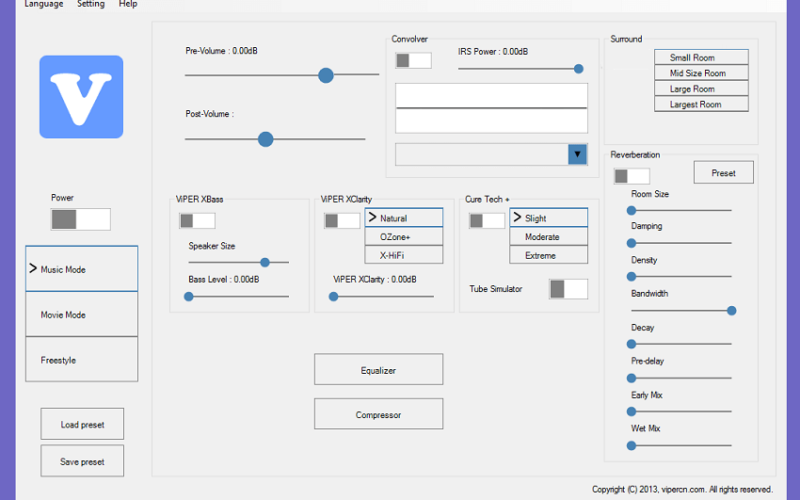Enable the Convolver switch
The width and height of the screenshot is (800, 500).
413,61
